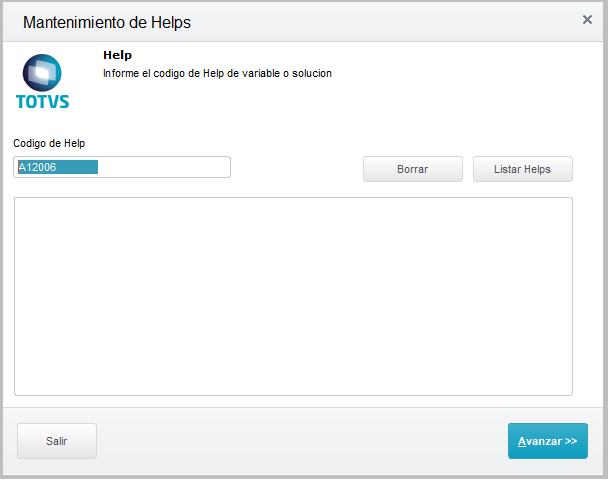Exit using the Salir button
The height and width of the screenshot is (482, 608).
[x=57, y=441]
